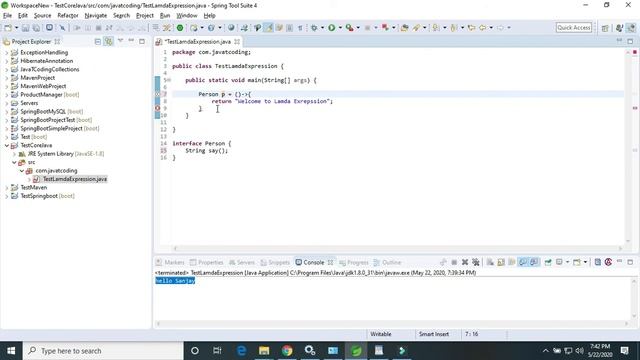
Task: Select the TestMaven project
Action: 34,187
